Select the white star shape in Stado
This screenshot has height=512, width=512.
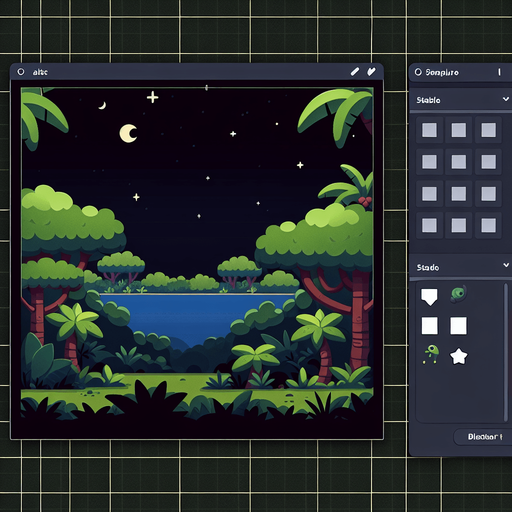(459, 356)
